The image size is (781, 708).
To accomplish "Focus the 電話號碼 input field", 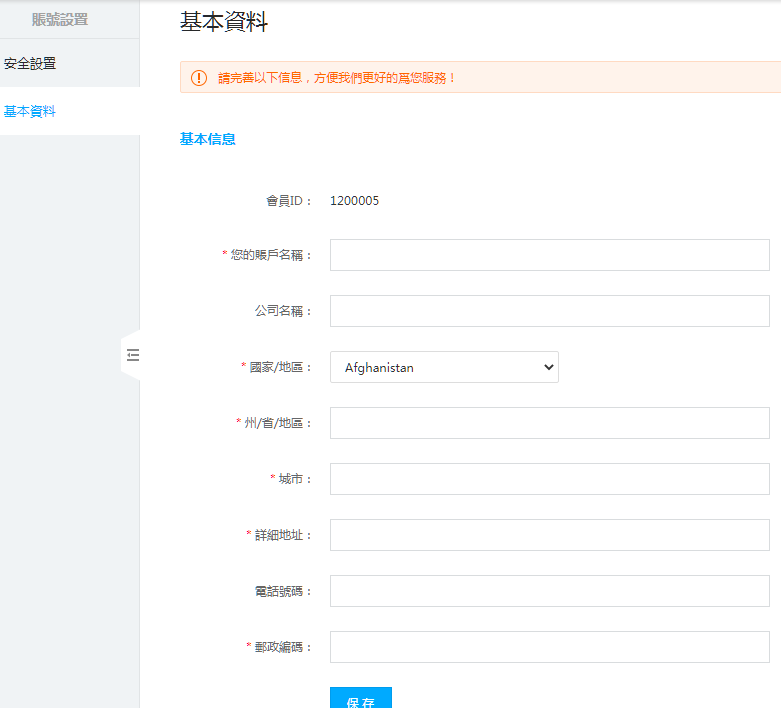I will click(x=550, y=591).
